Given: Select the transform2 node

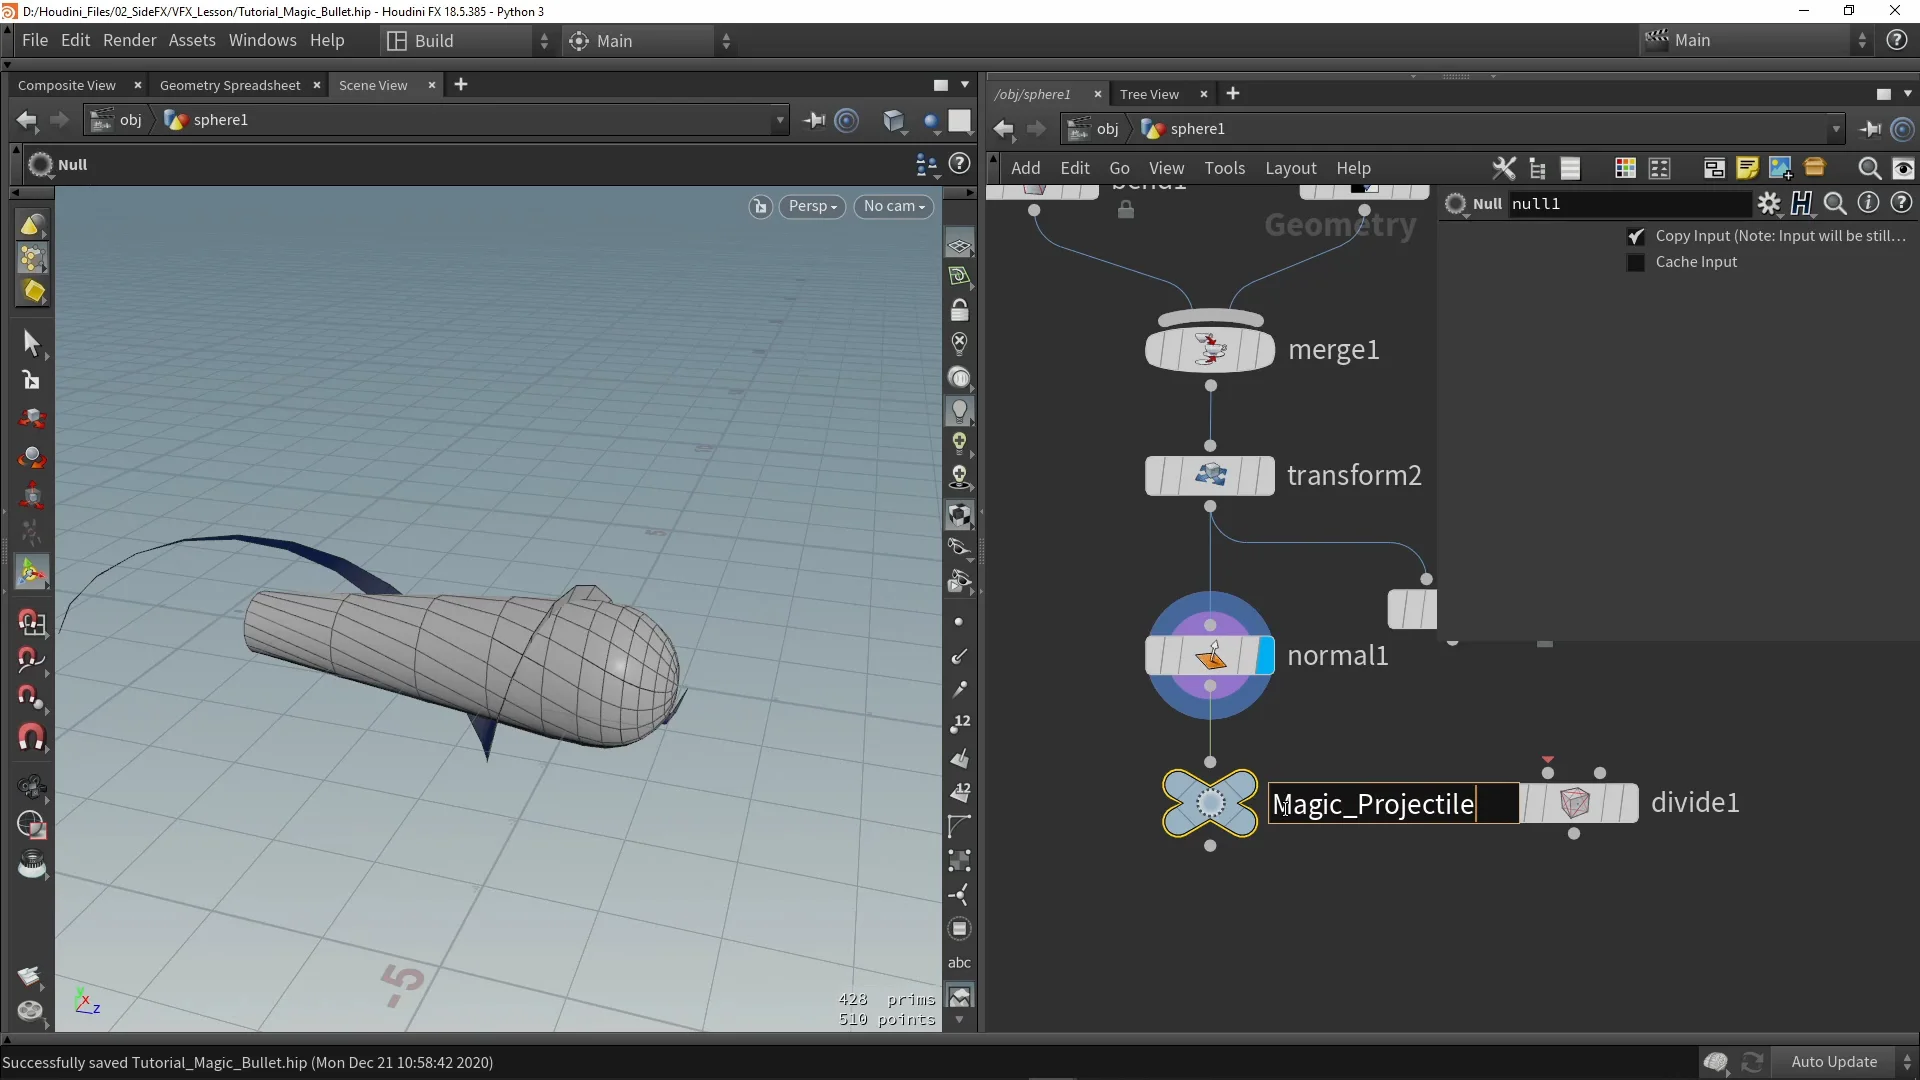Looking at the screenshot, I should coord(1210,475).
